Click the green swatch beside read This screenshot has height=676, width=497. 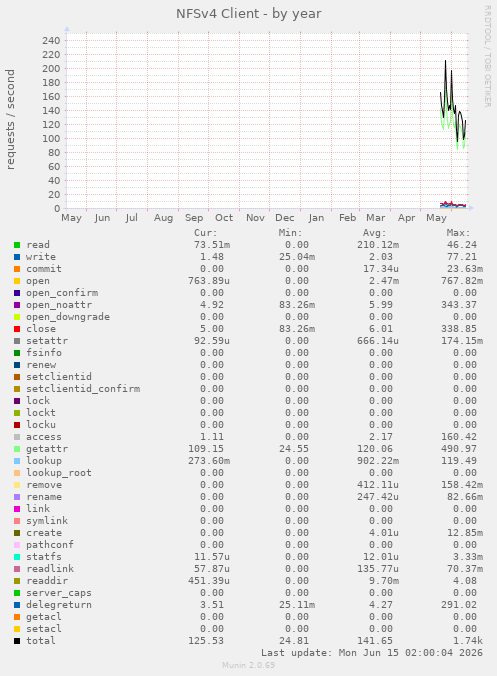click(17, 245)
